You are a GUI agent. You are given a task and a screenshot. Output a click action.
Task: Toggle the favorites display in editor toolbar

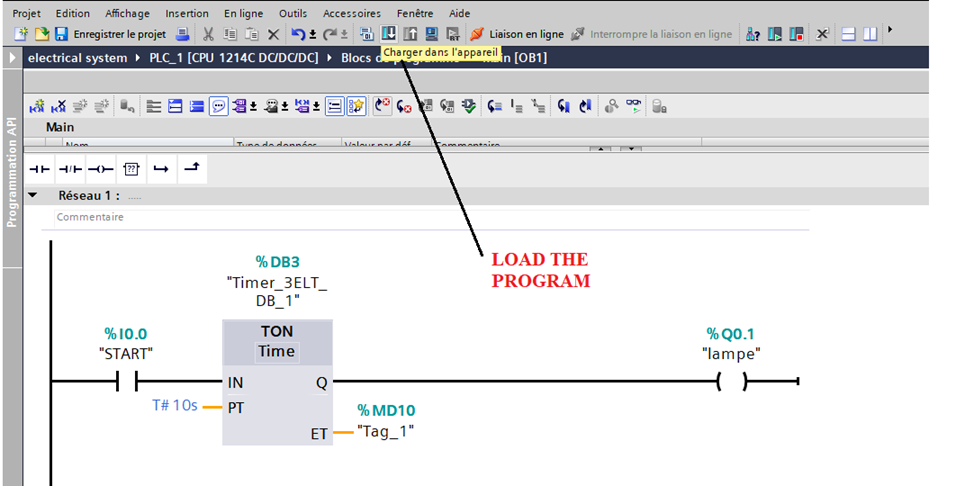coord(356,105)
